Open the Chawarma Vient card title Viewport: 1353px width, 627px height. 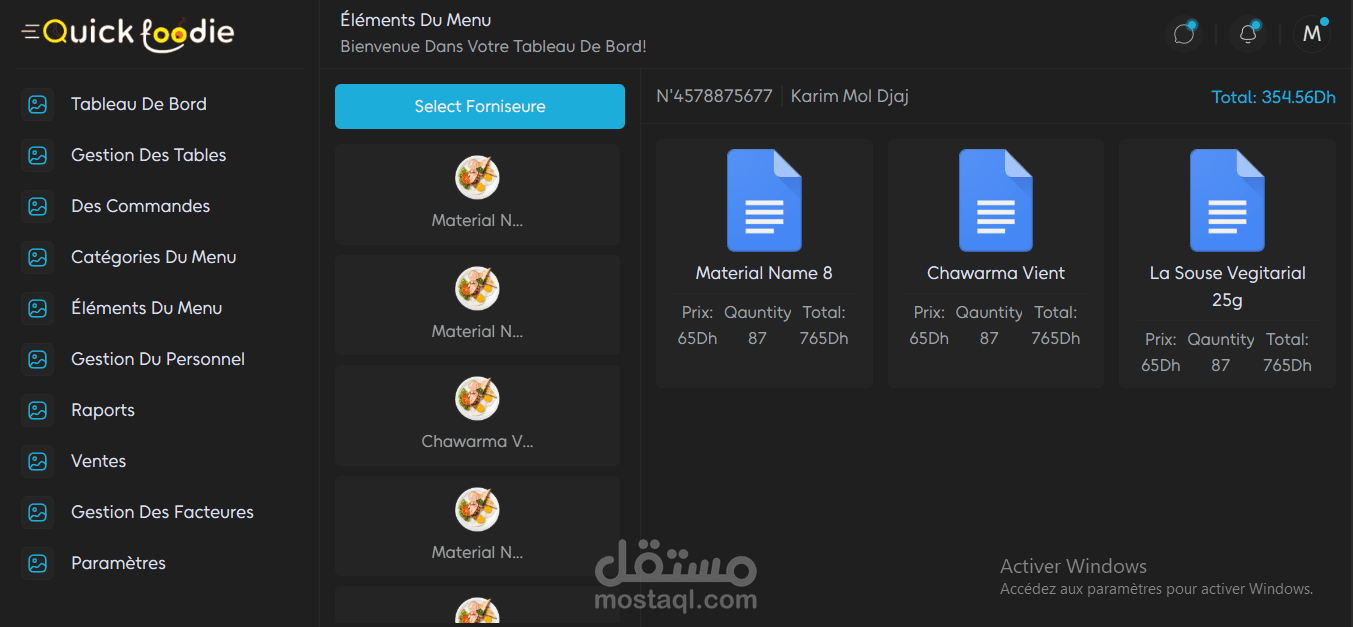click(x=996, y=273)
